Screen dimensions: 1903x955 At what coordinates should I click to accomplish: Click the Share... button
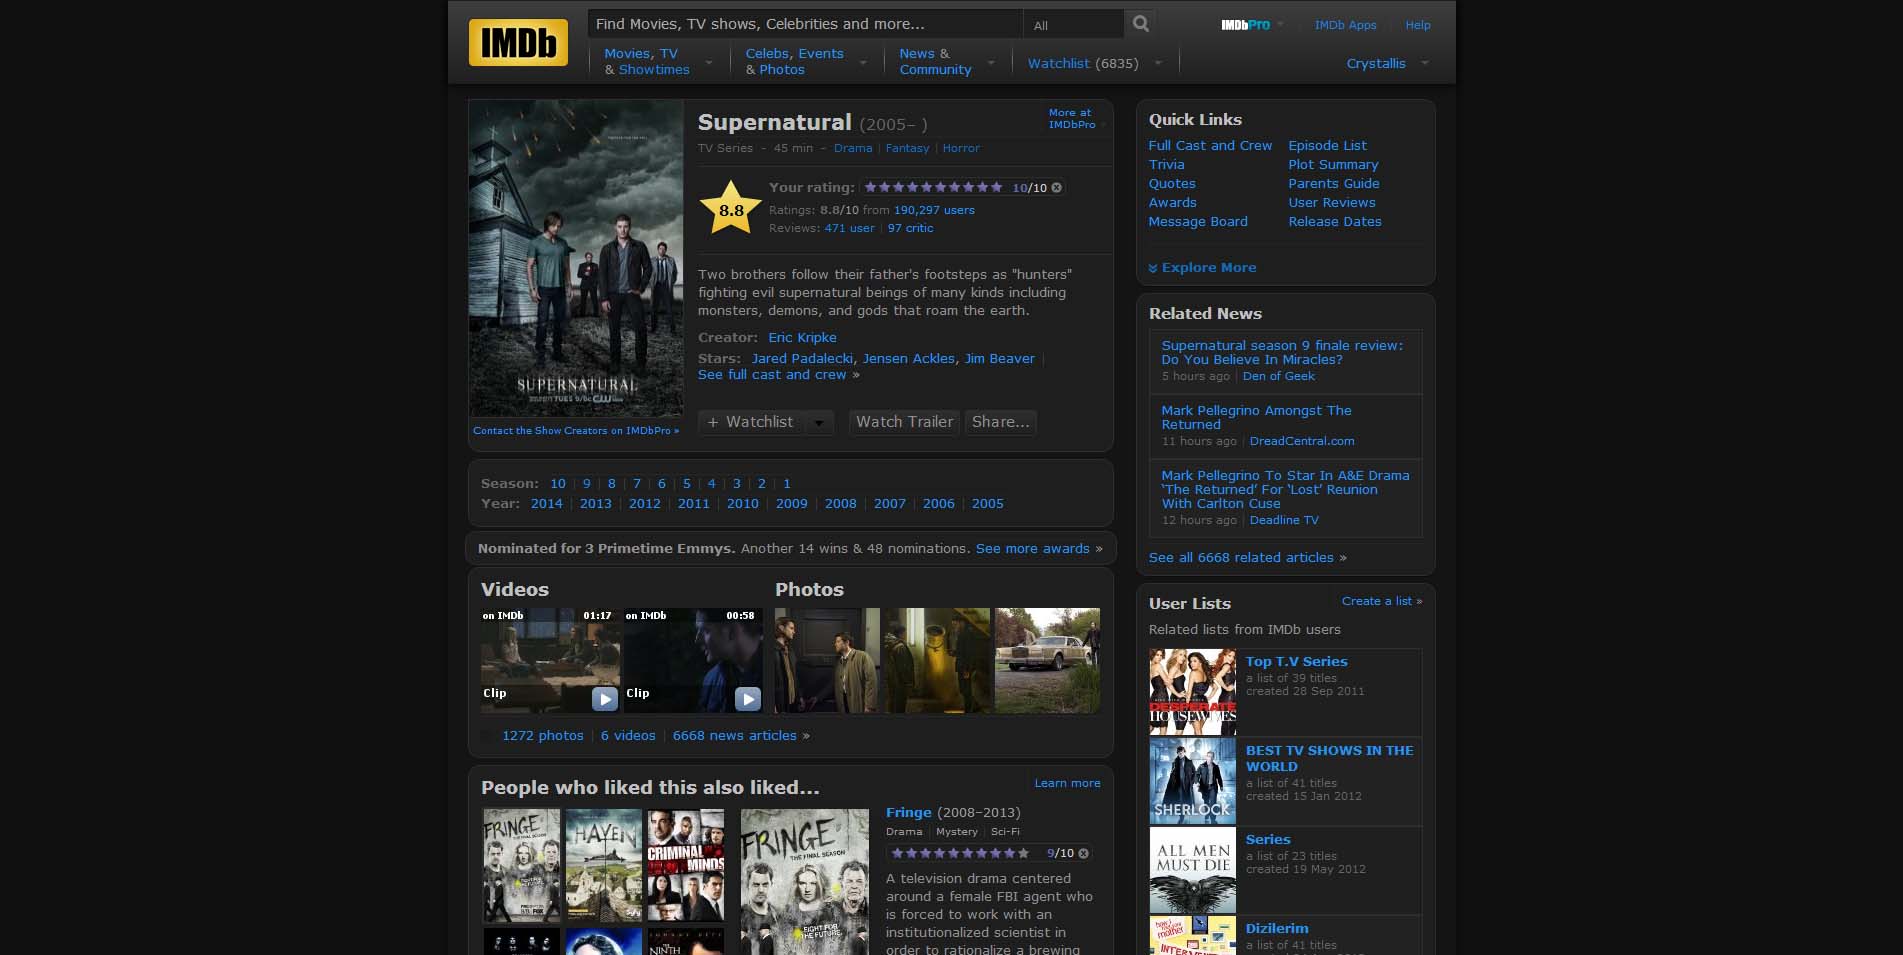1000,422
